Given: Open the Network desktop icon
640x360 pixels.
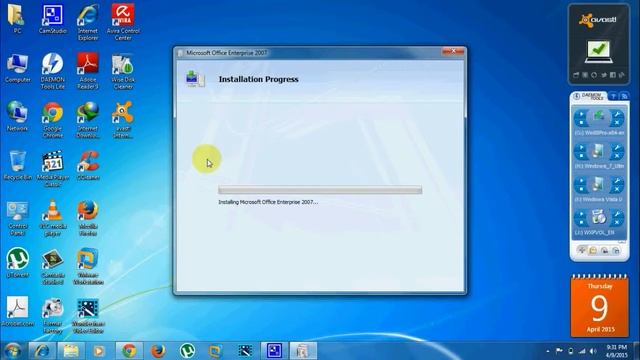Looking at the screenshot, I should point(17,116).
